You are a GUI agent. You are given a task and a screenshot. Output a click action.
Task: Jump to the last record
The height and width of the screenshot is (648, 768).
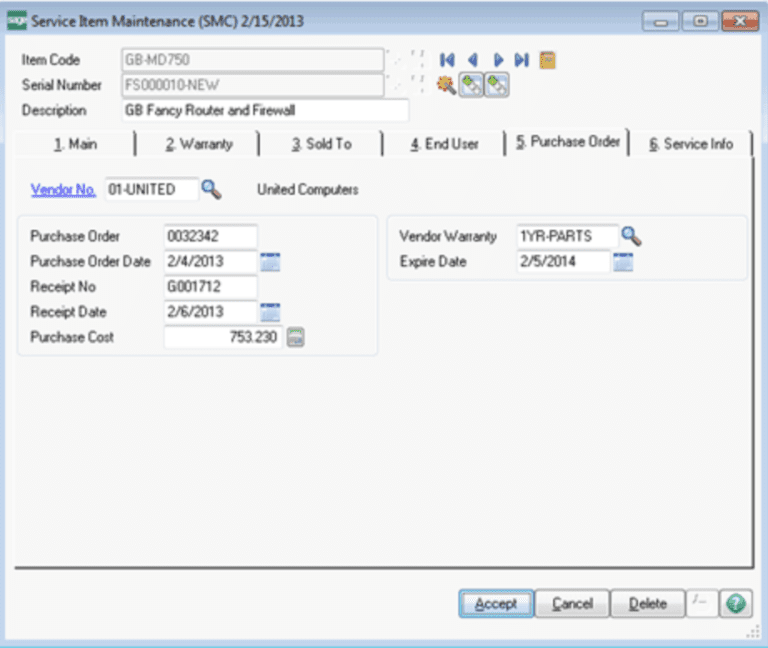pos(521,60)
